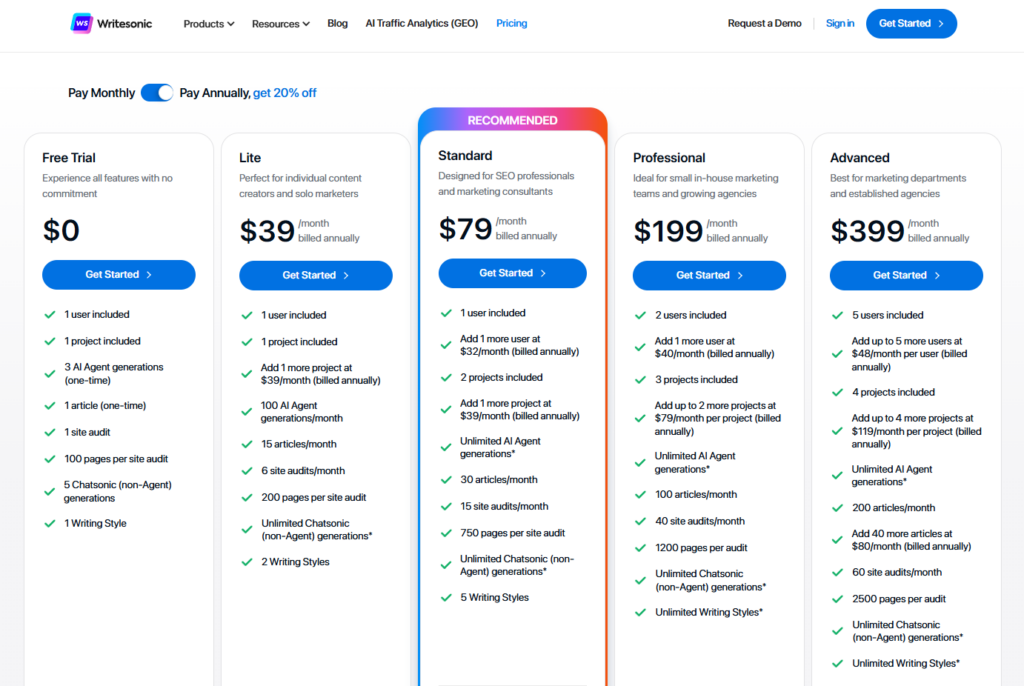This screenshot has width=1024, height=686.
Task: Select Get Started for Professional plan
Action: coord(709,275)
